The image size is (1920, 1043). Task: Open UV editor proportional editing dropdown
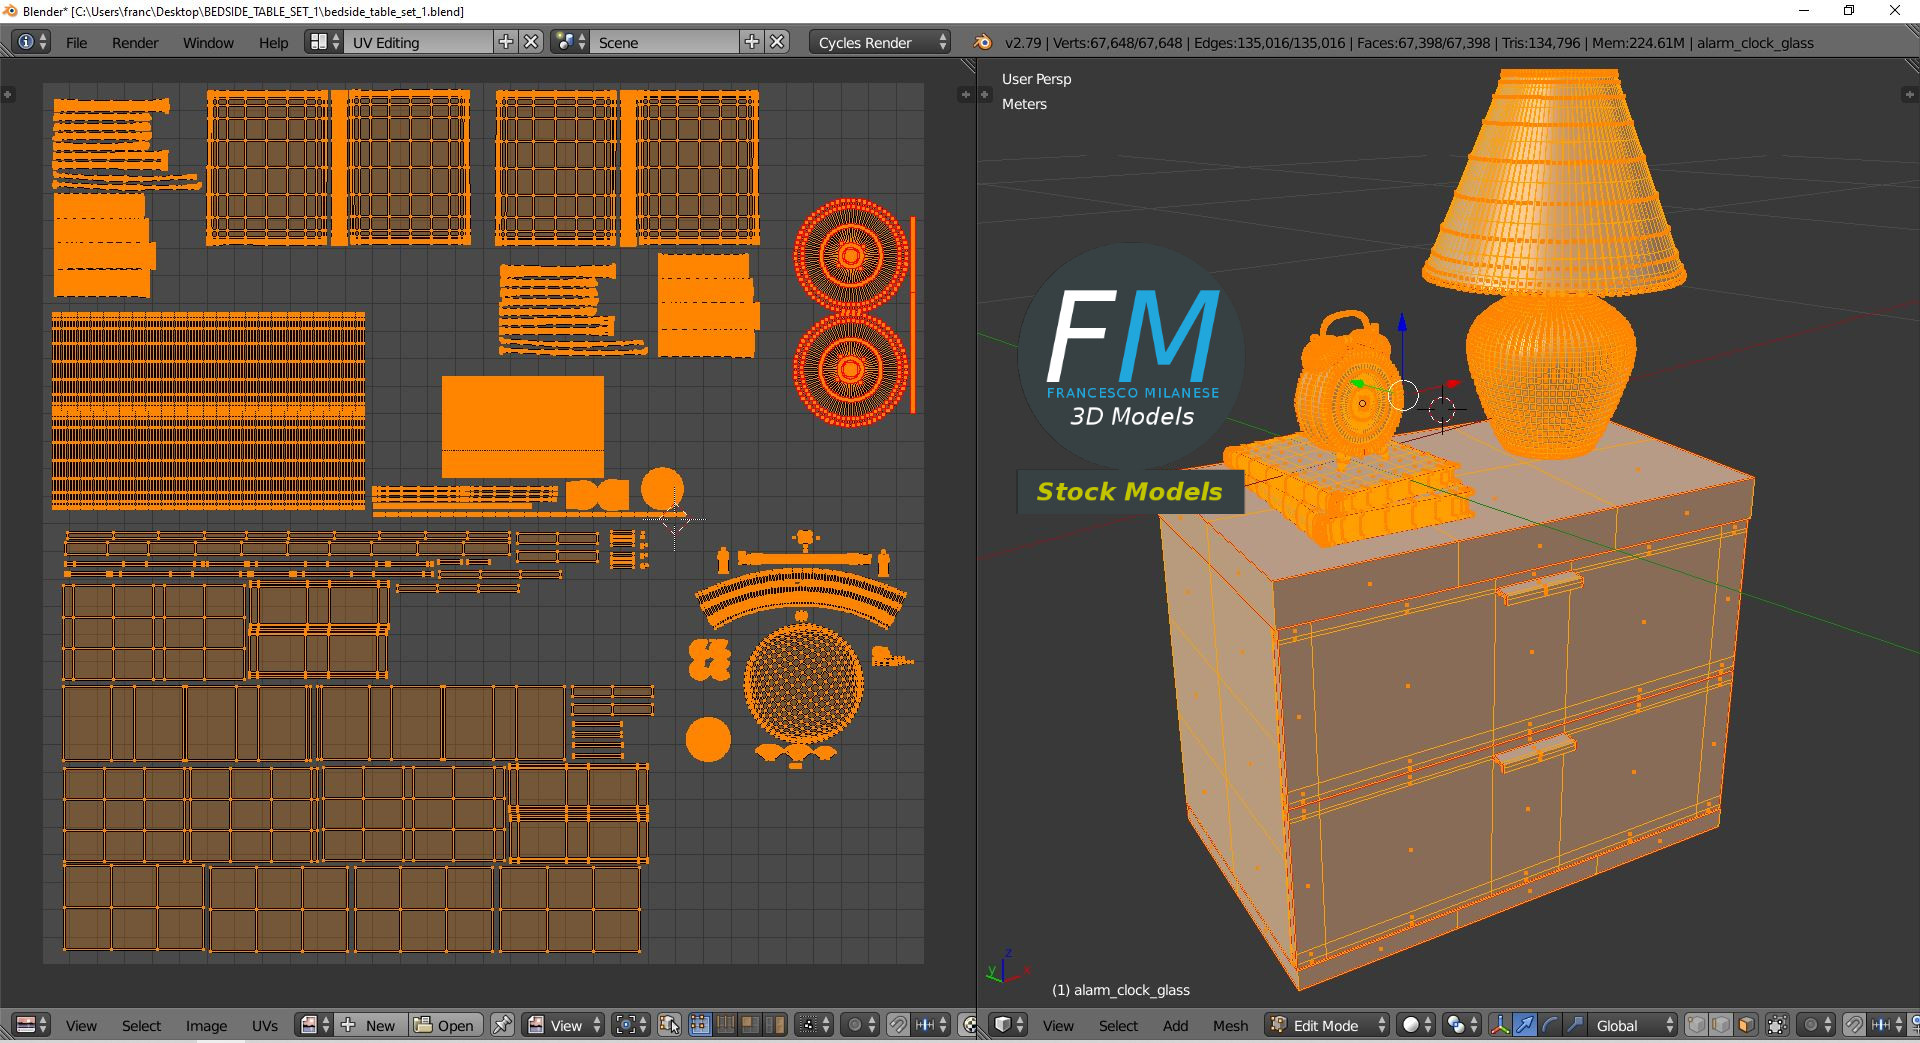(860, 1025)
